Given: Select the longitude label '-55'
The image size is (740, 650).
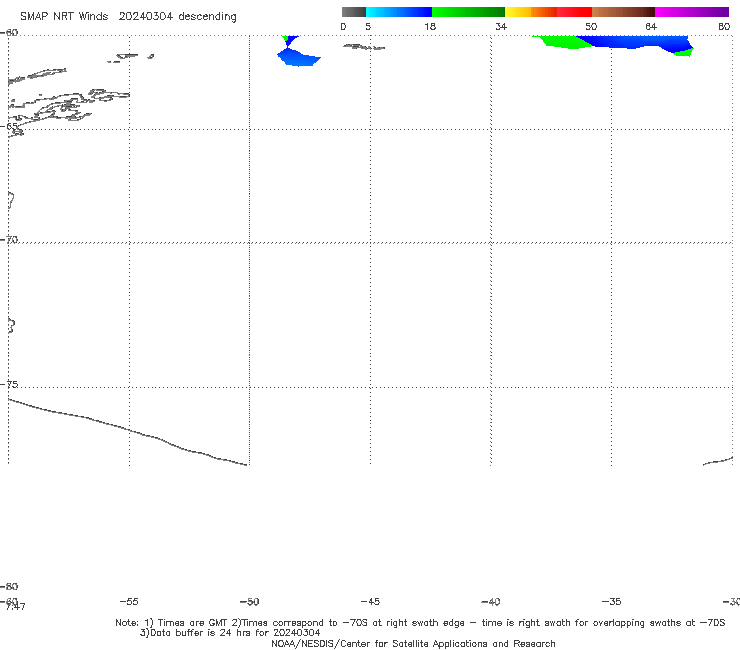Looking at the screenshot, I should (129, 601).
